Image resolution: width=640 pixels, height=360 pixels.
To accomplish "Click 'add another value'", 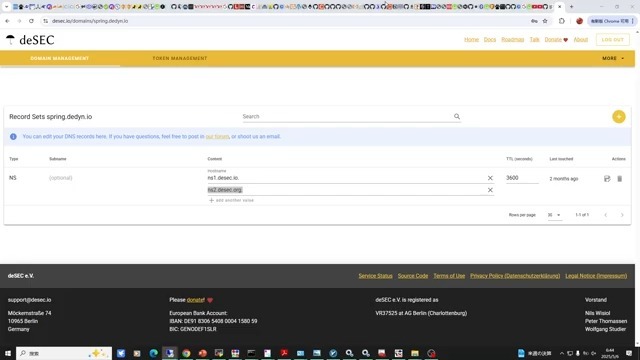I will click(x=231, y=200).
